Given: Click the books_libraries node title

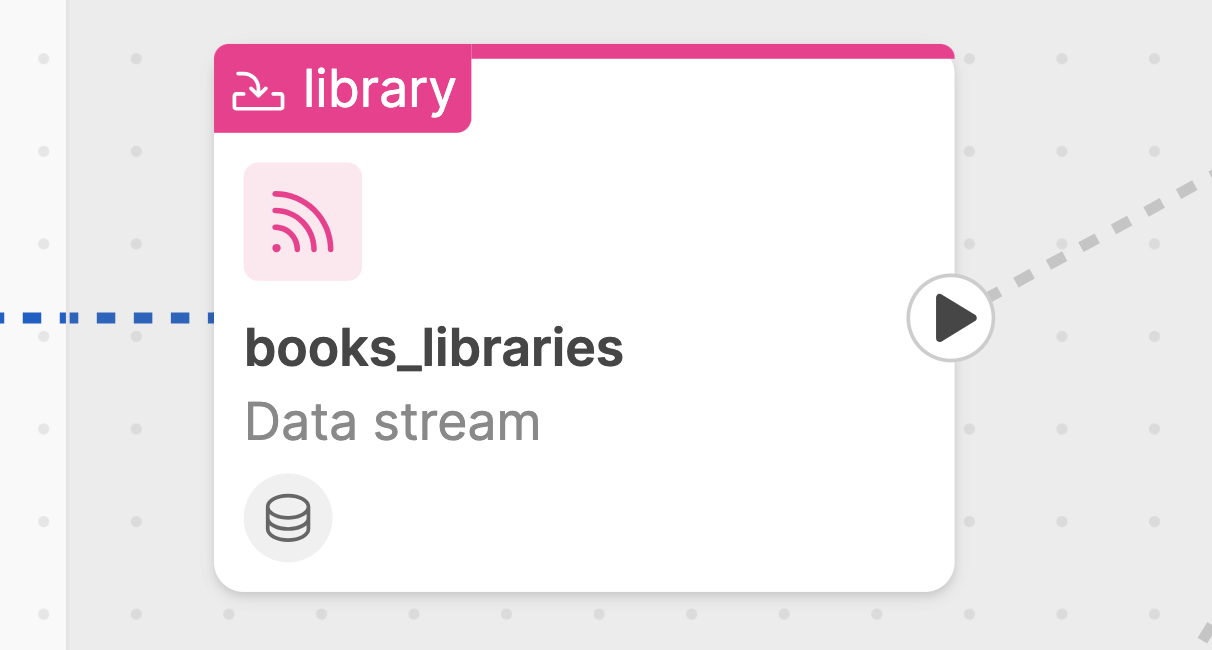Looking at the screenshot, I should click(x=434, y=348).
